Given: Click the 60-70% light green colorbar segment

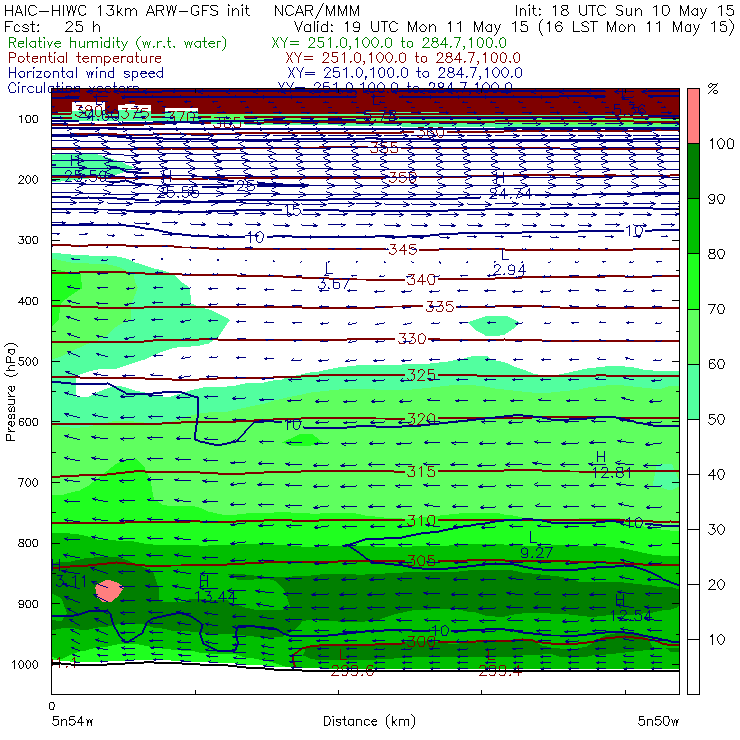Looking at the screenshot, I should 693,336.
